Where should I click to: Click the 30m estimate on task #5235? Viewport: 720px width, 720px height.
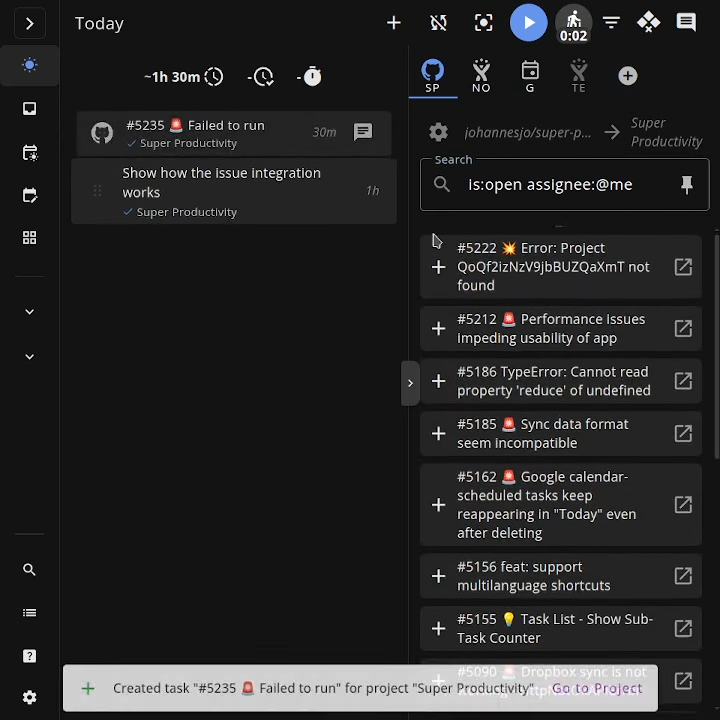point(324,132)
